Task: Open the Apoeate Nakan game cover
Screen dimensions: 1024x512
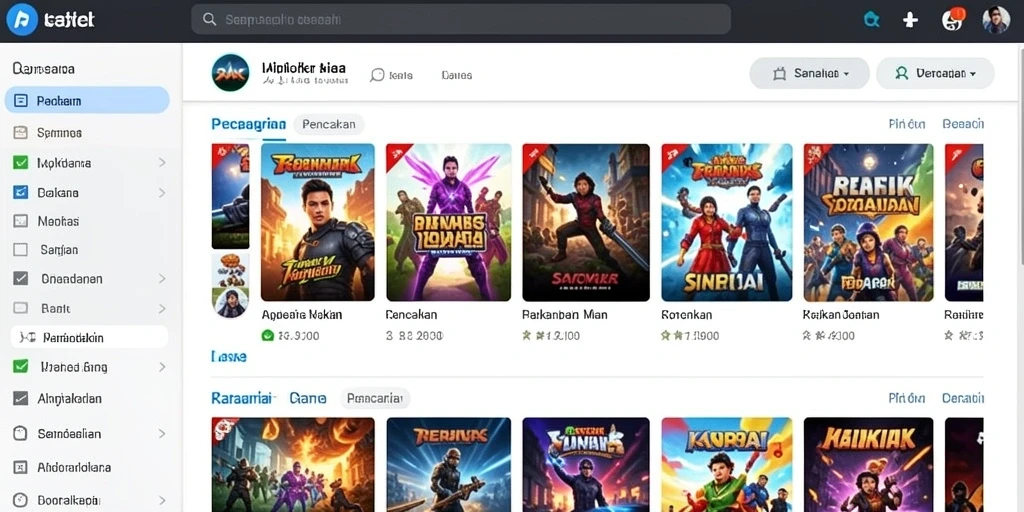Action: (317, 223)
